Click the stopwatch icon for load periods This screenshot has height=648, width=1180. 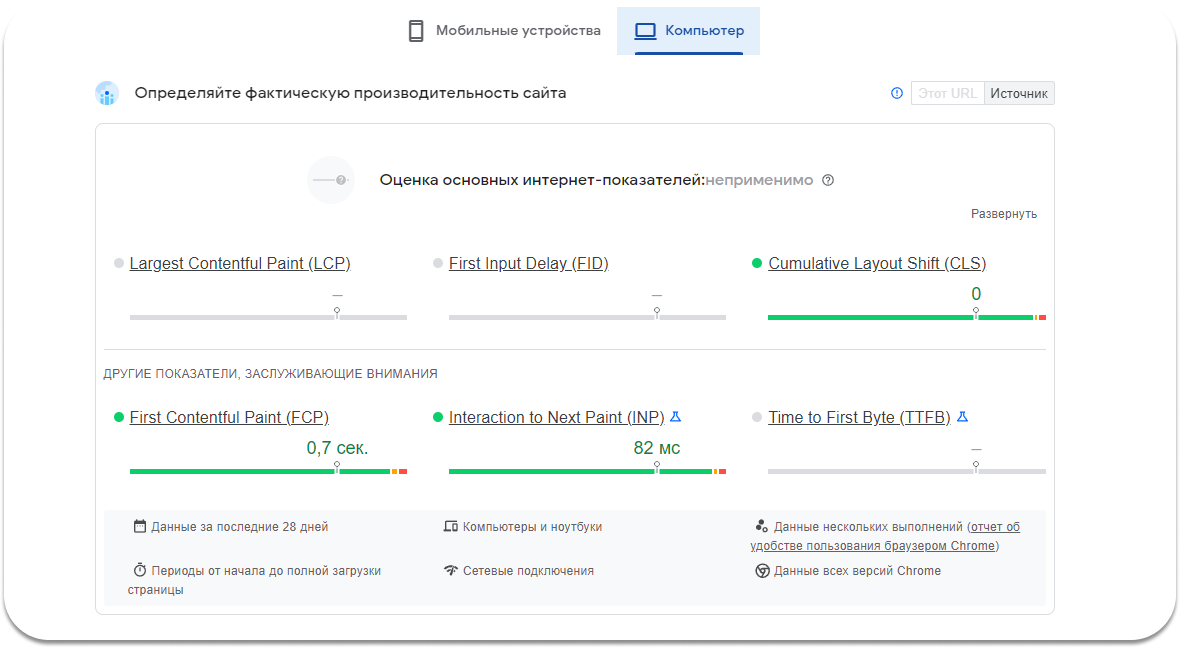[140, 570]
